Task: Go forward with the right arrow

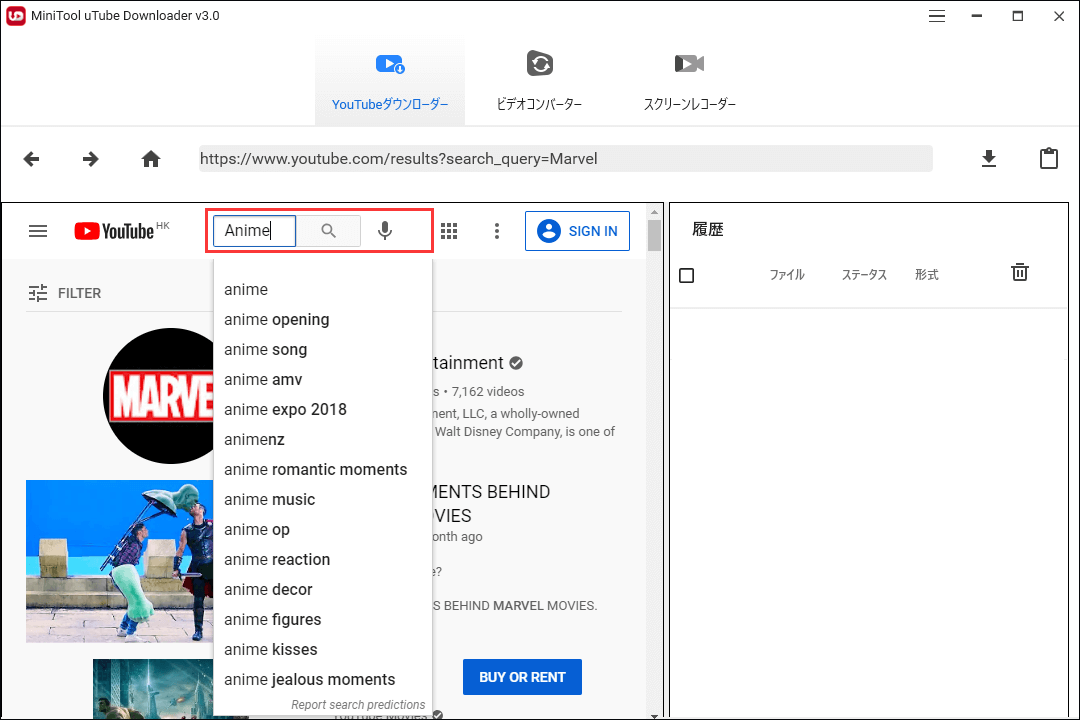Action: (x=90, y=159)
